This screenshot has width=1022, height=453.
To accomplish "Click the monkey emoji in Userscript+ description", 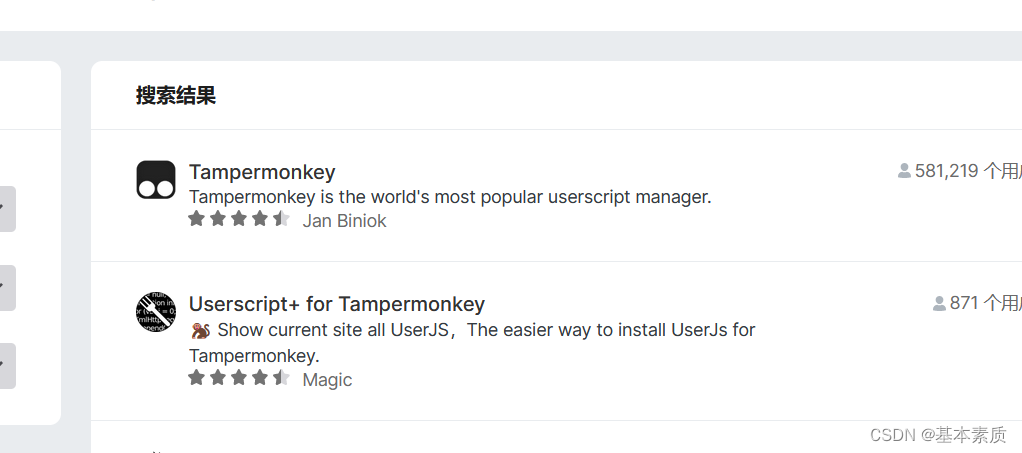I will [199, 330].
